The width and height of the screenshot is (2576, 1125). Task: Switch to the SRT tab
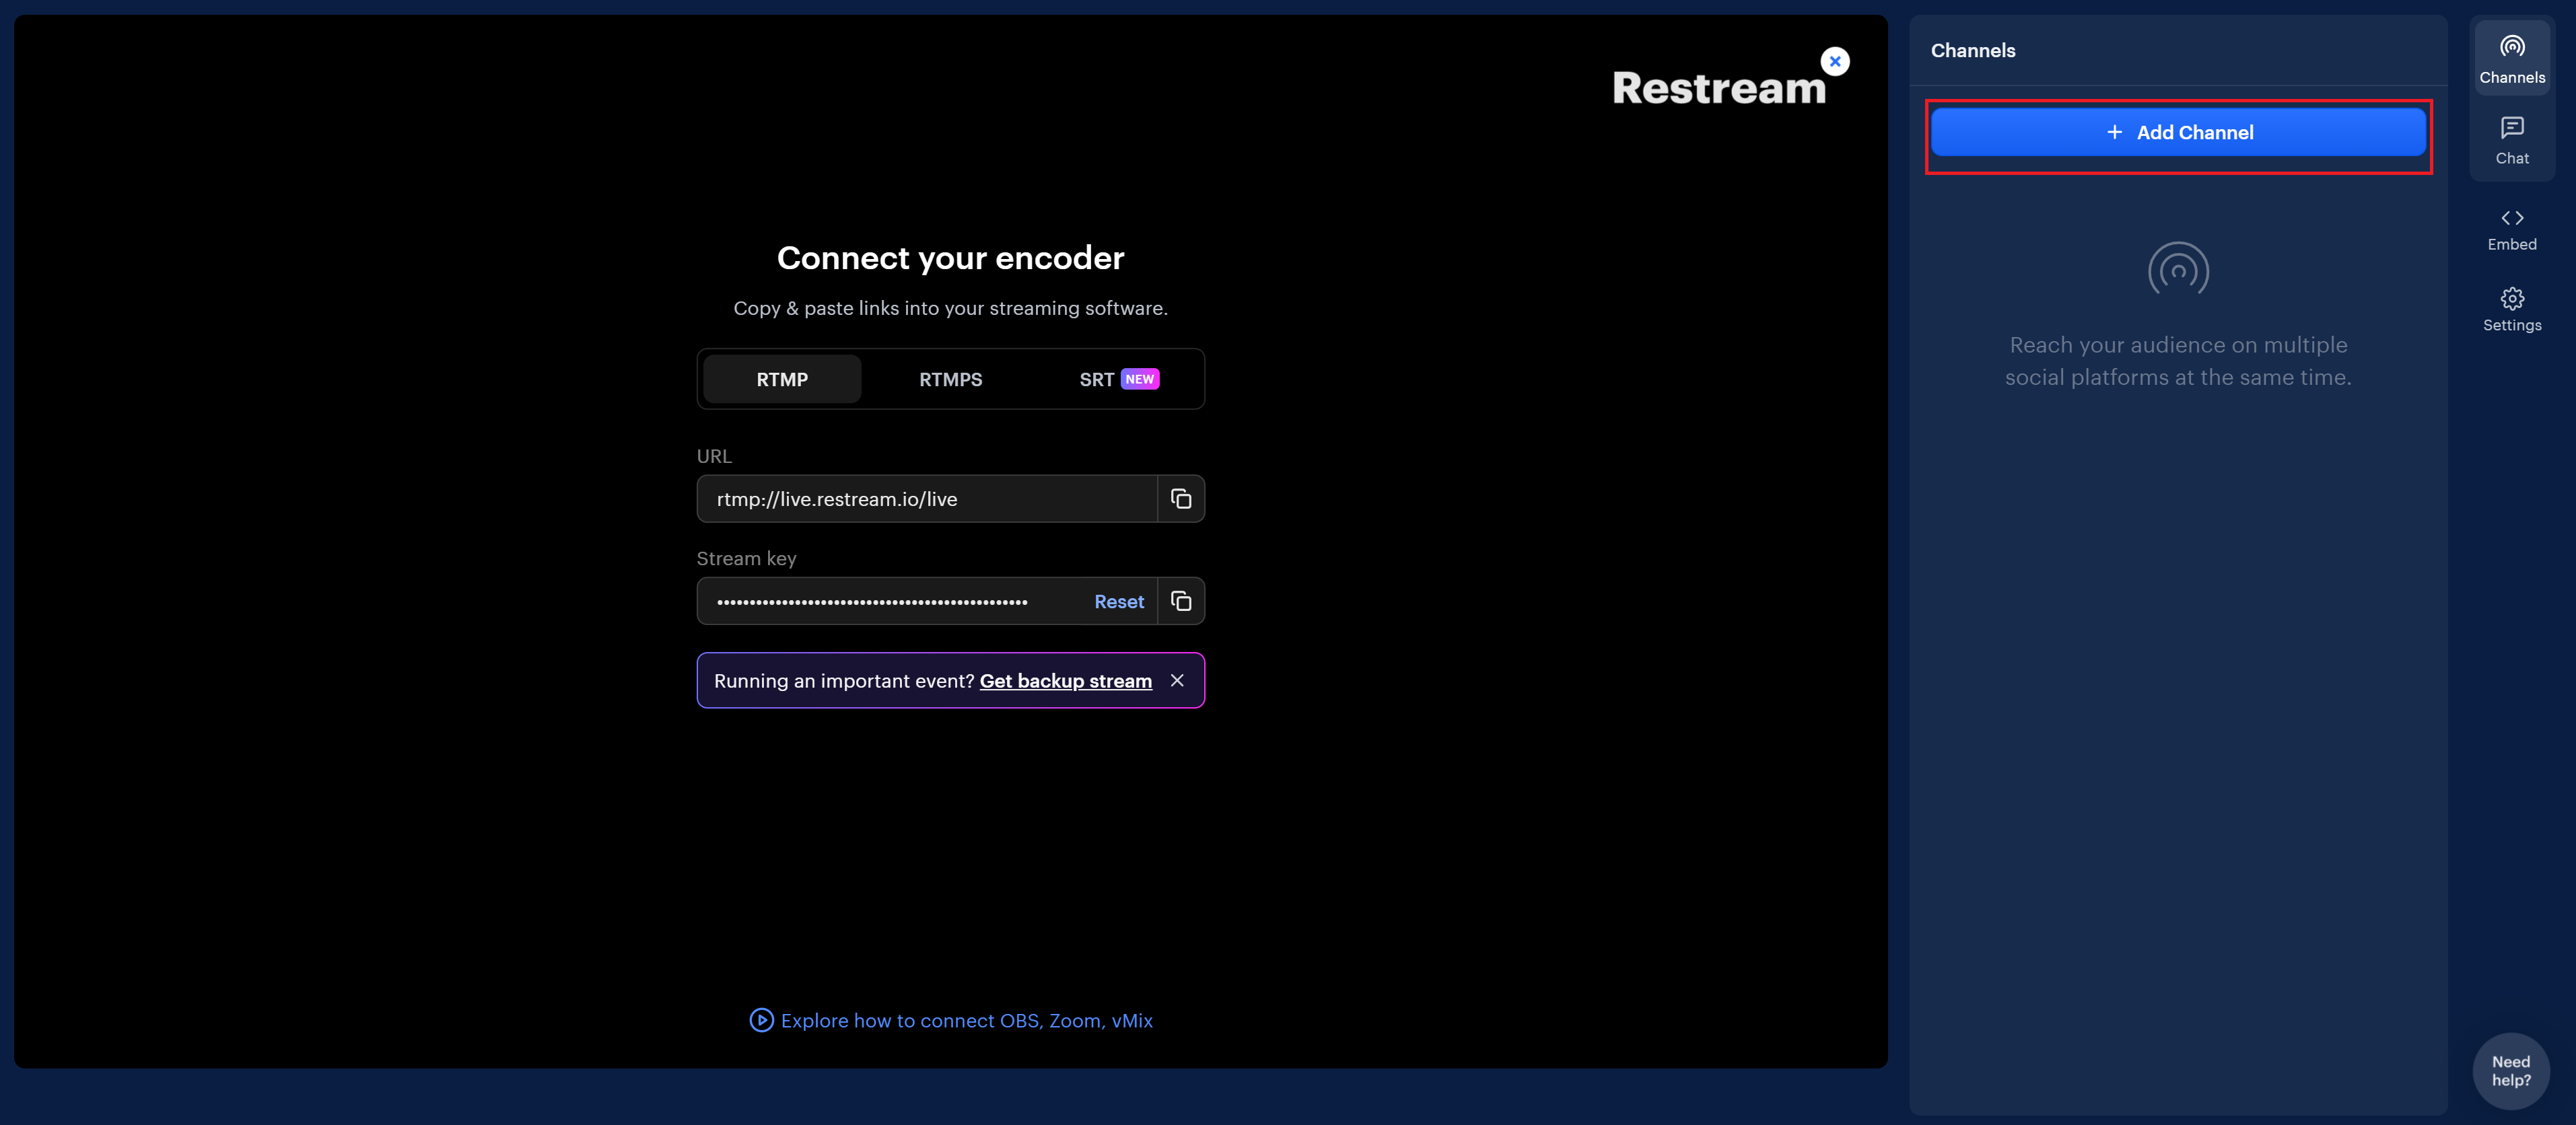click(1118, 379)
